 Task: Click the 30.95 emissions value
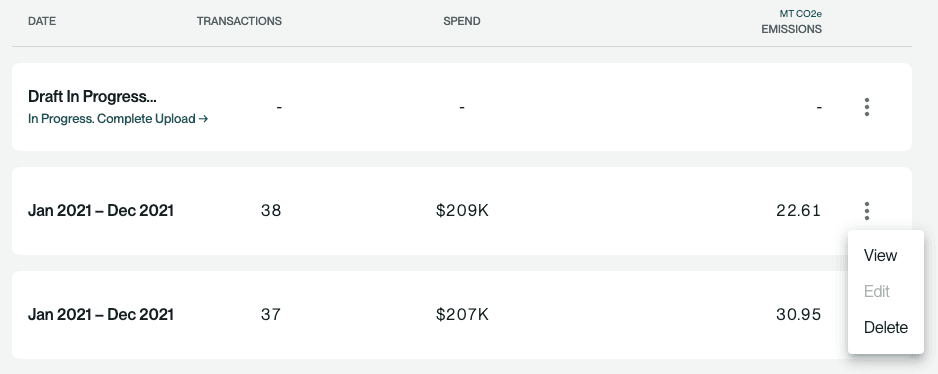click(x=799, y=315)
